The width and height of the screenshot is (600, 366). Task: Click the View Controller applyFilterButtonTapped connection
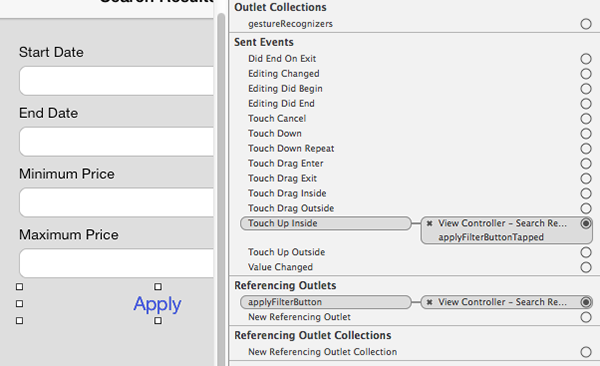coord(506,230)
